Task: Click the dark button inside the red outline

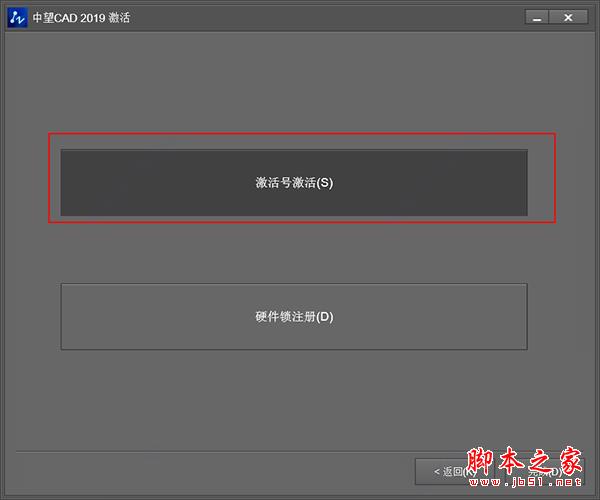Action: click(294, 183)
